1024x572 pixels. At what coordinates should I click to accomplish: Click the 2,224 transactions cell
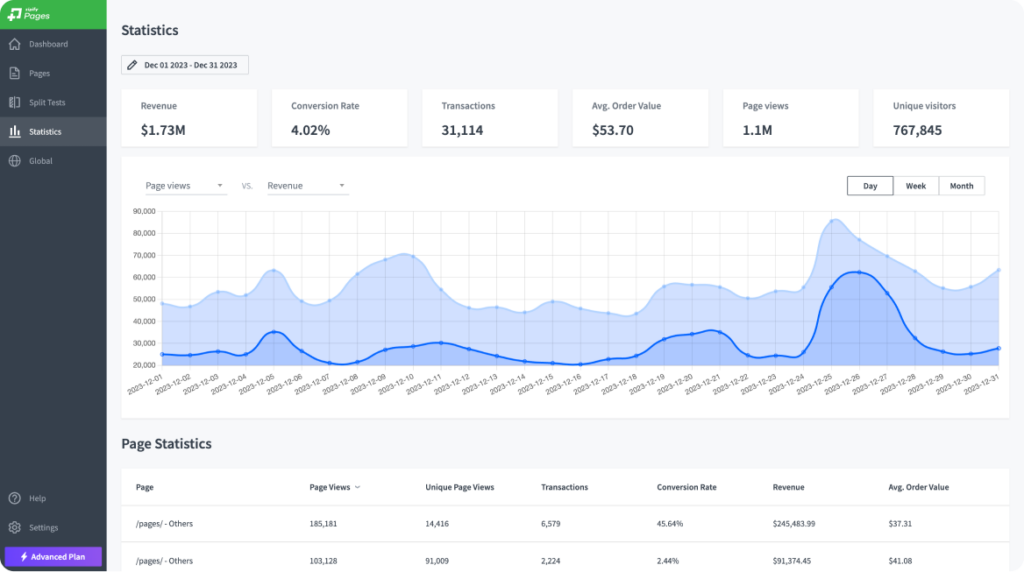pyautogui.click(x=551, y=561)
